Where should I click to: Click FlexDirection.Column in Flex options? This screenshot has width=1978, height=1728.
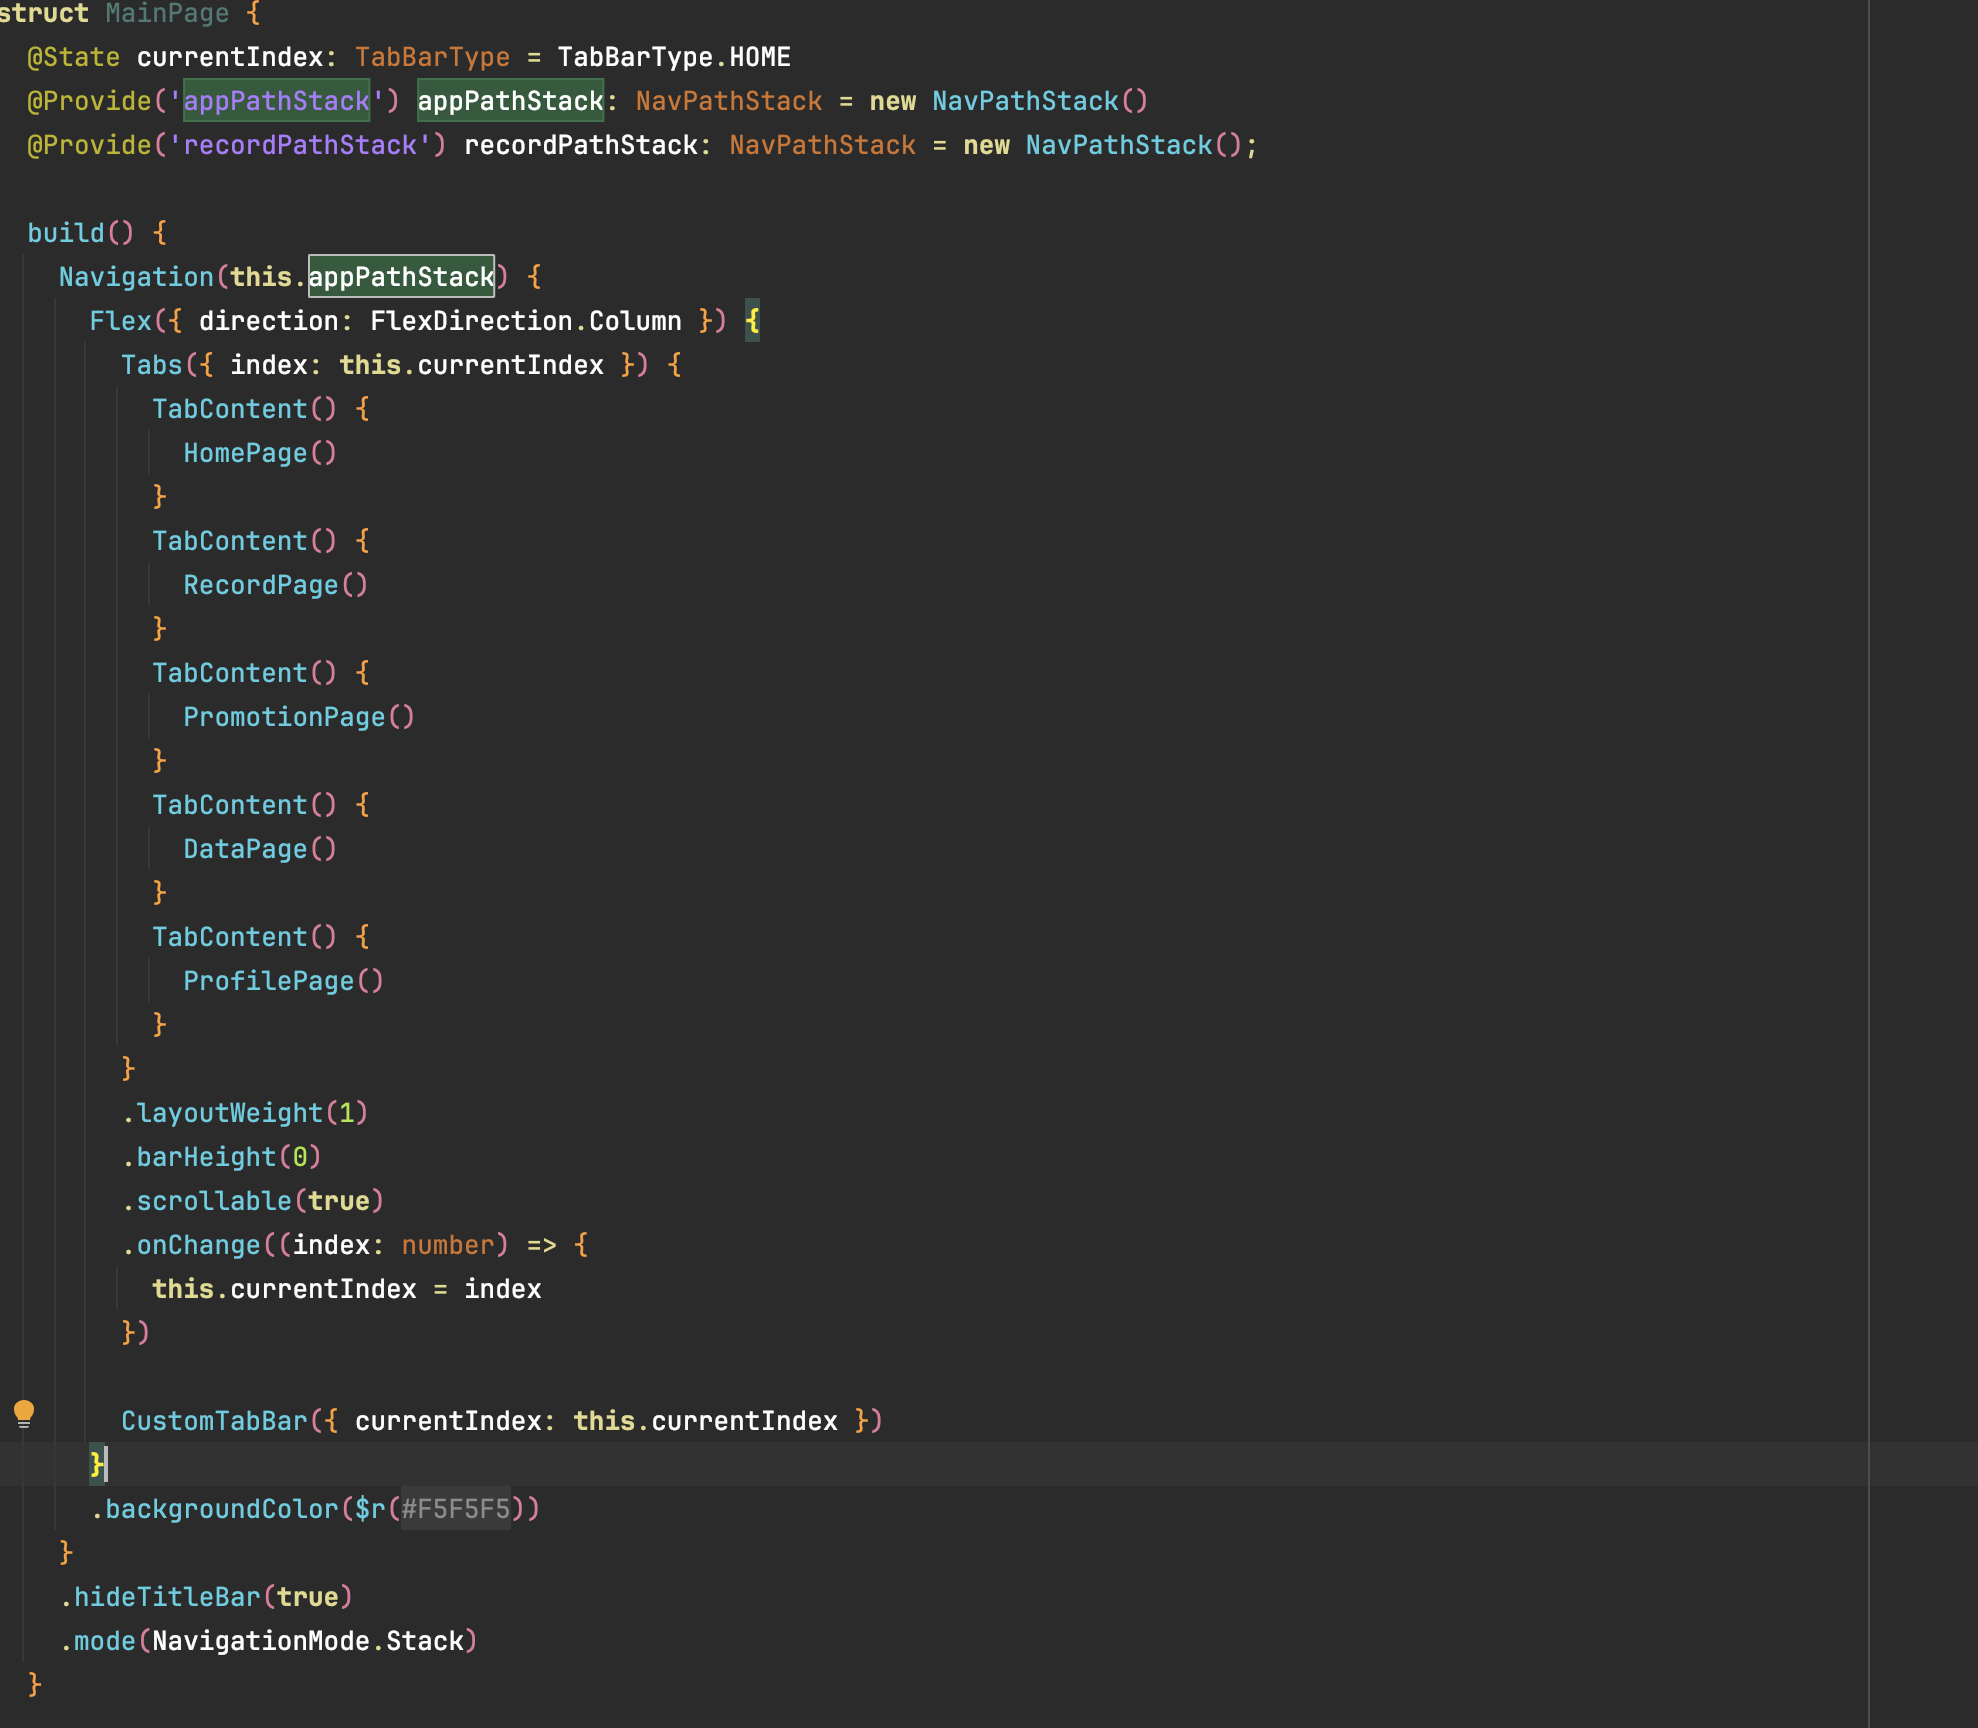click(526, 321)
